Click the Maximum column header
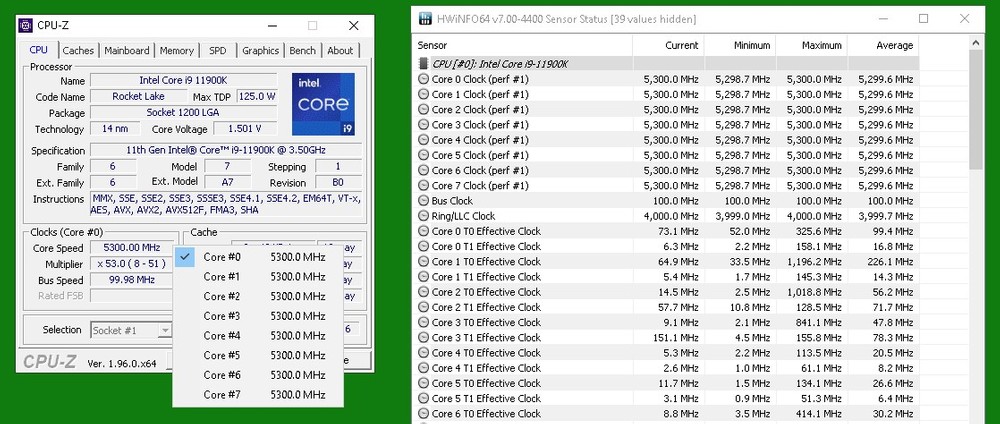Screen dimensions: 1000x424 click(x=812, y=45)
